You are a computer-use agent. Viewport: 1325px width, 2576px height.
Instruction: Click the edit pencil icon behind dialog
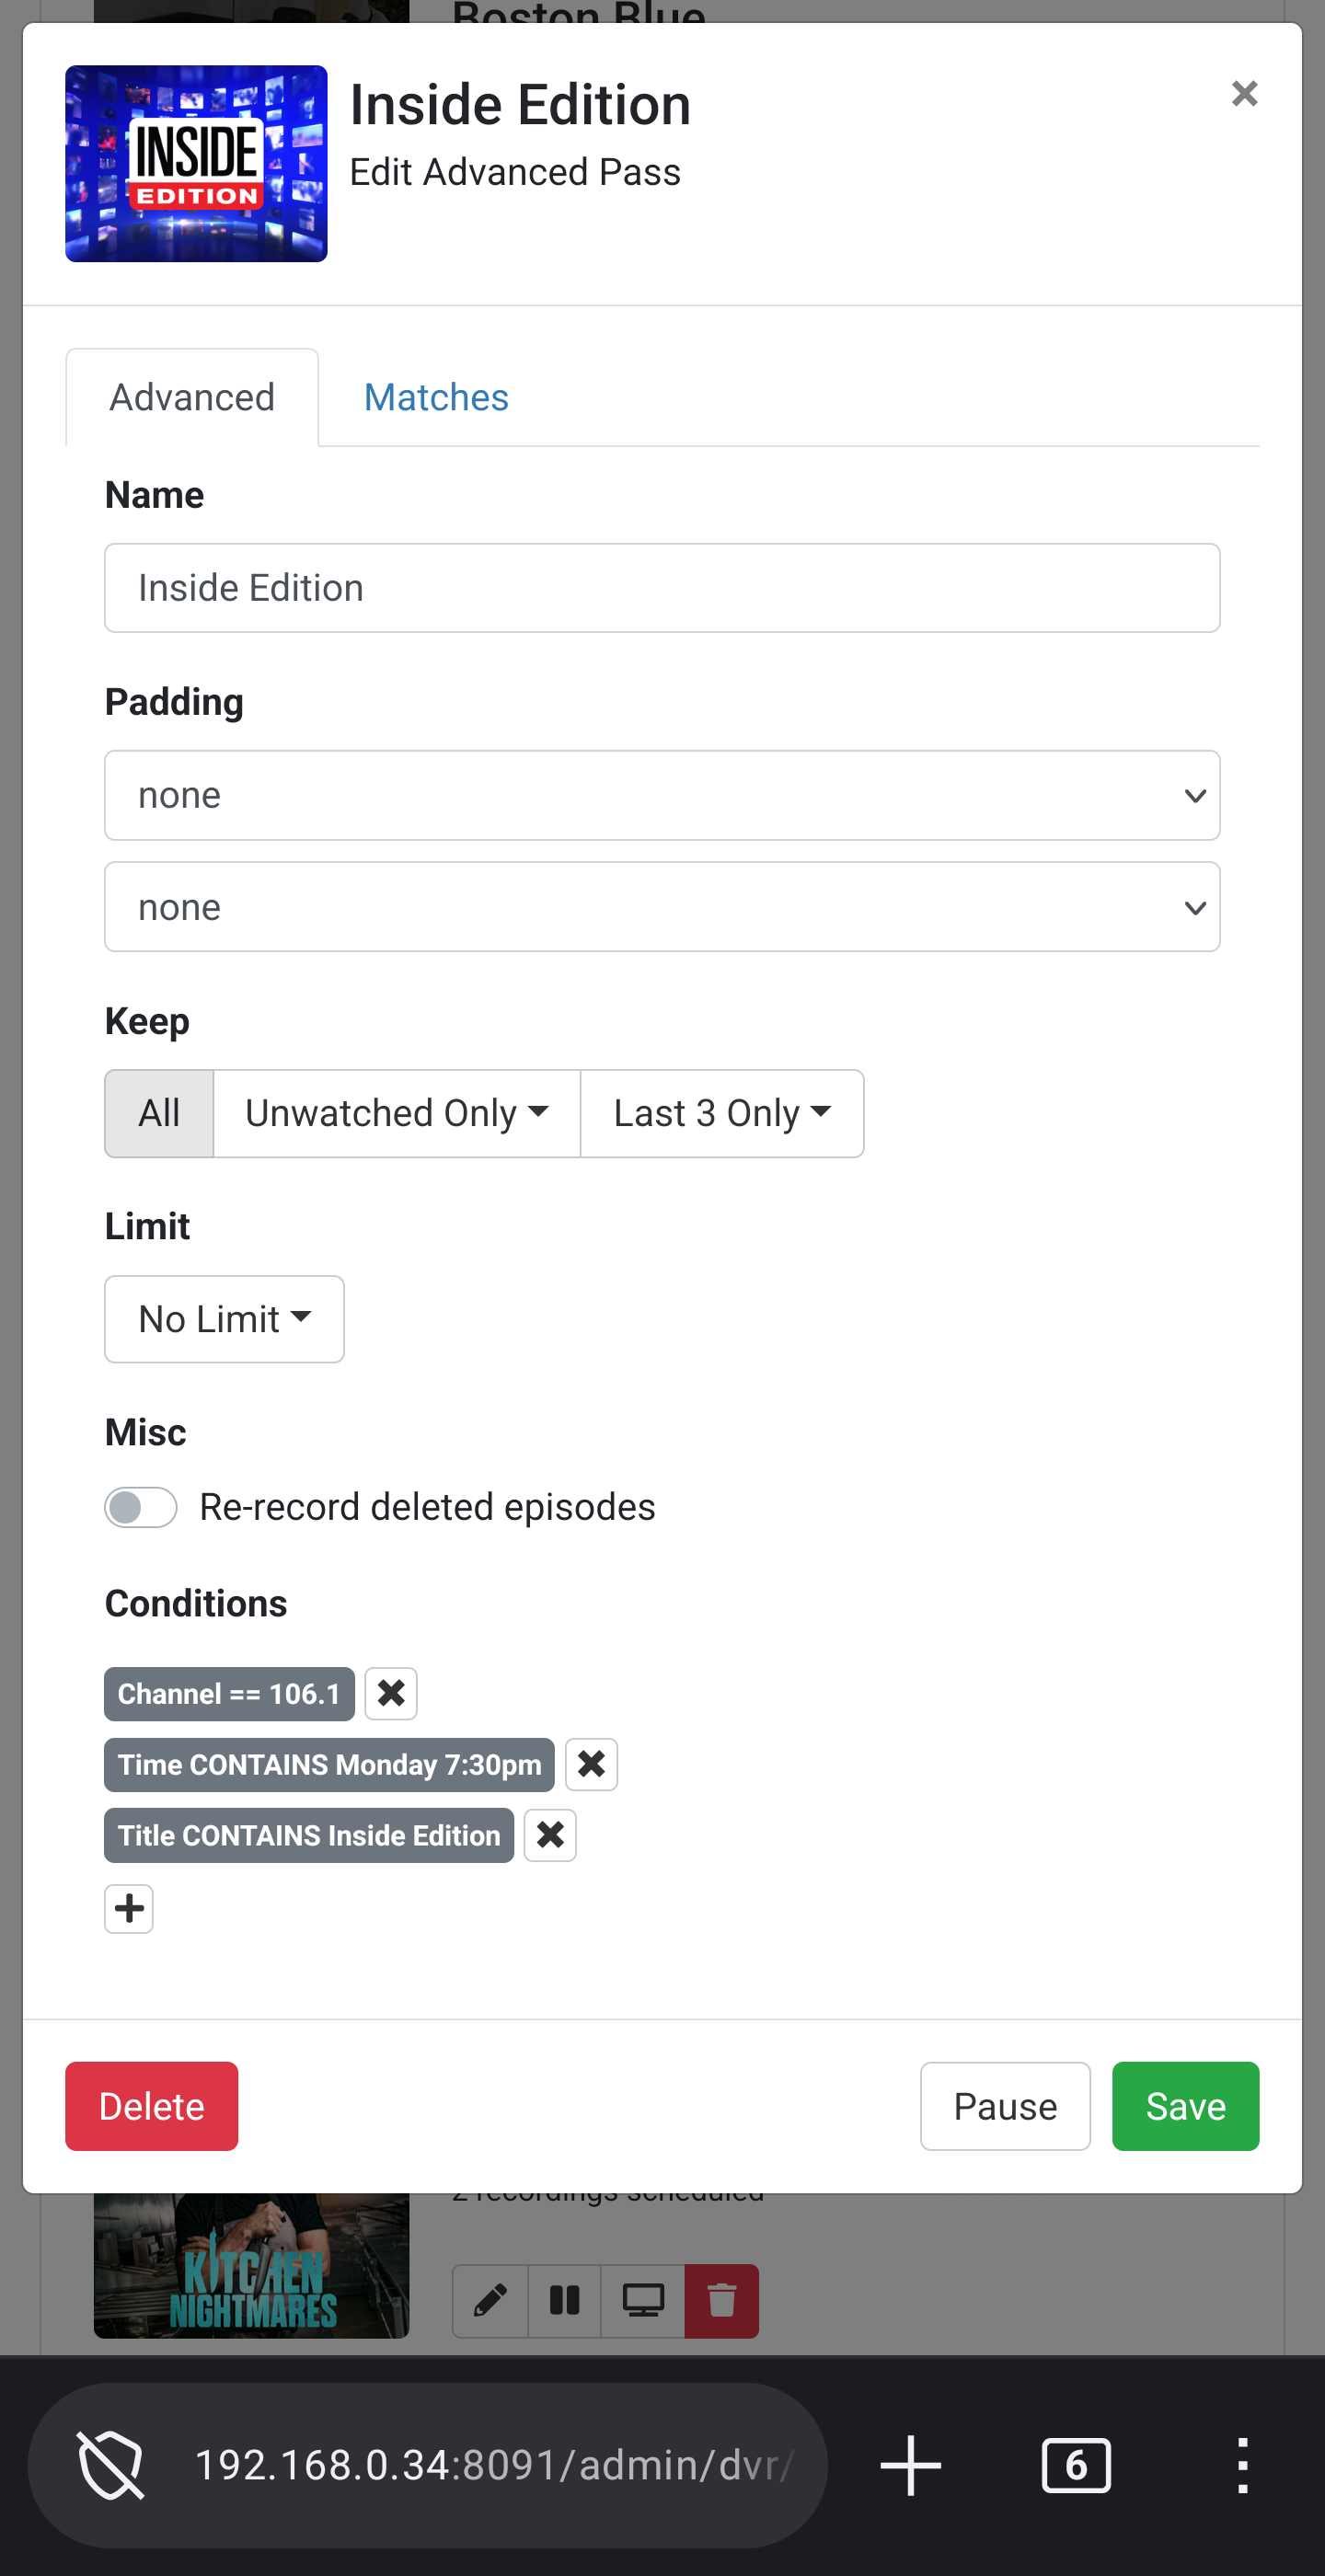(x=490, y=2301)
